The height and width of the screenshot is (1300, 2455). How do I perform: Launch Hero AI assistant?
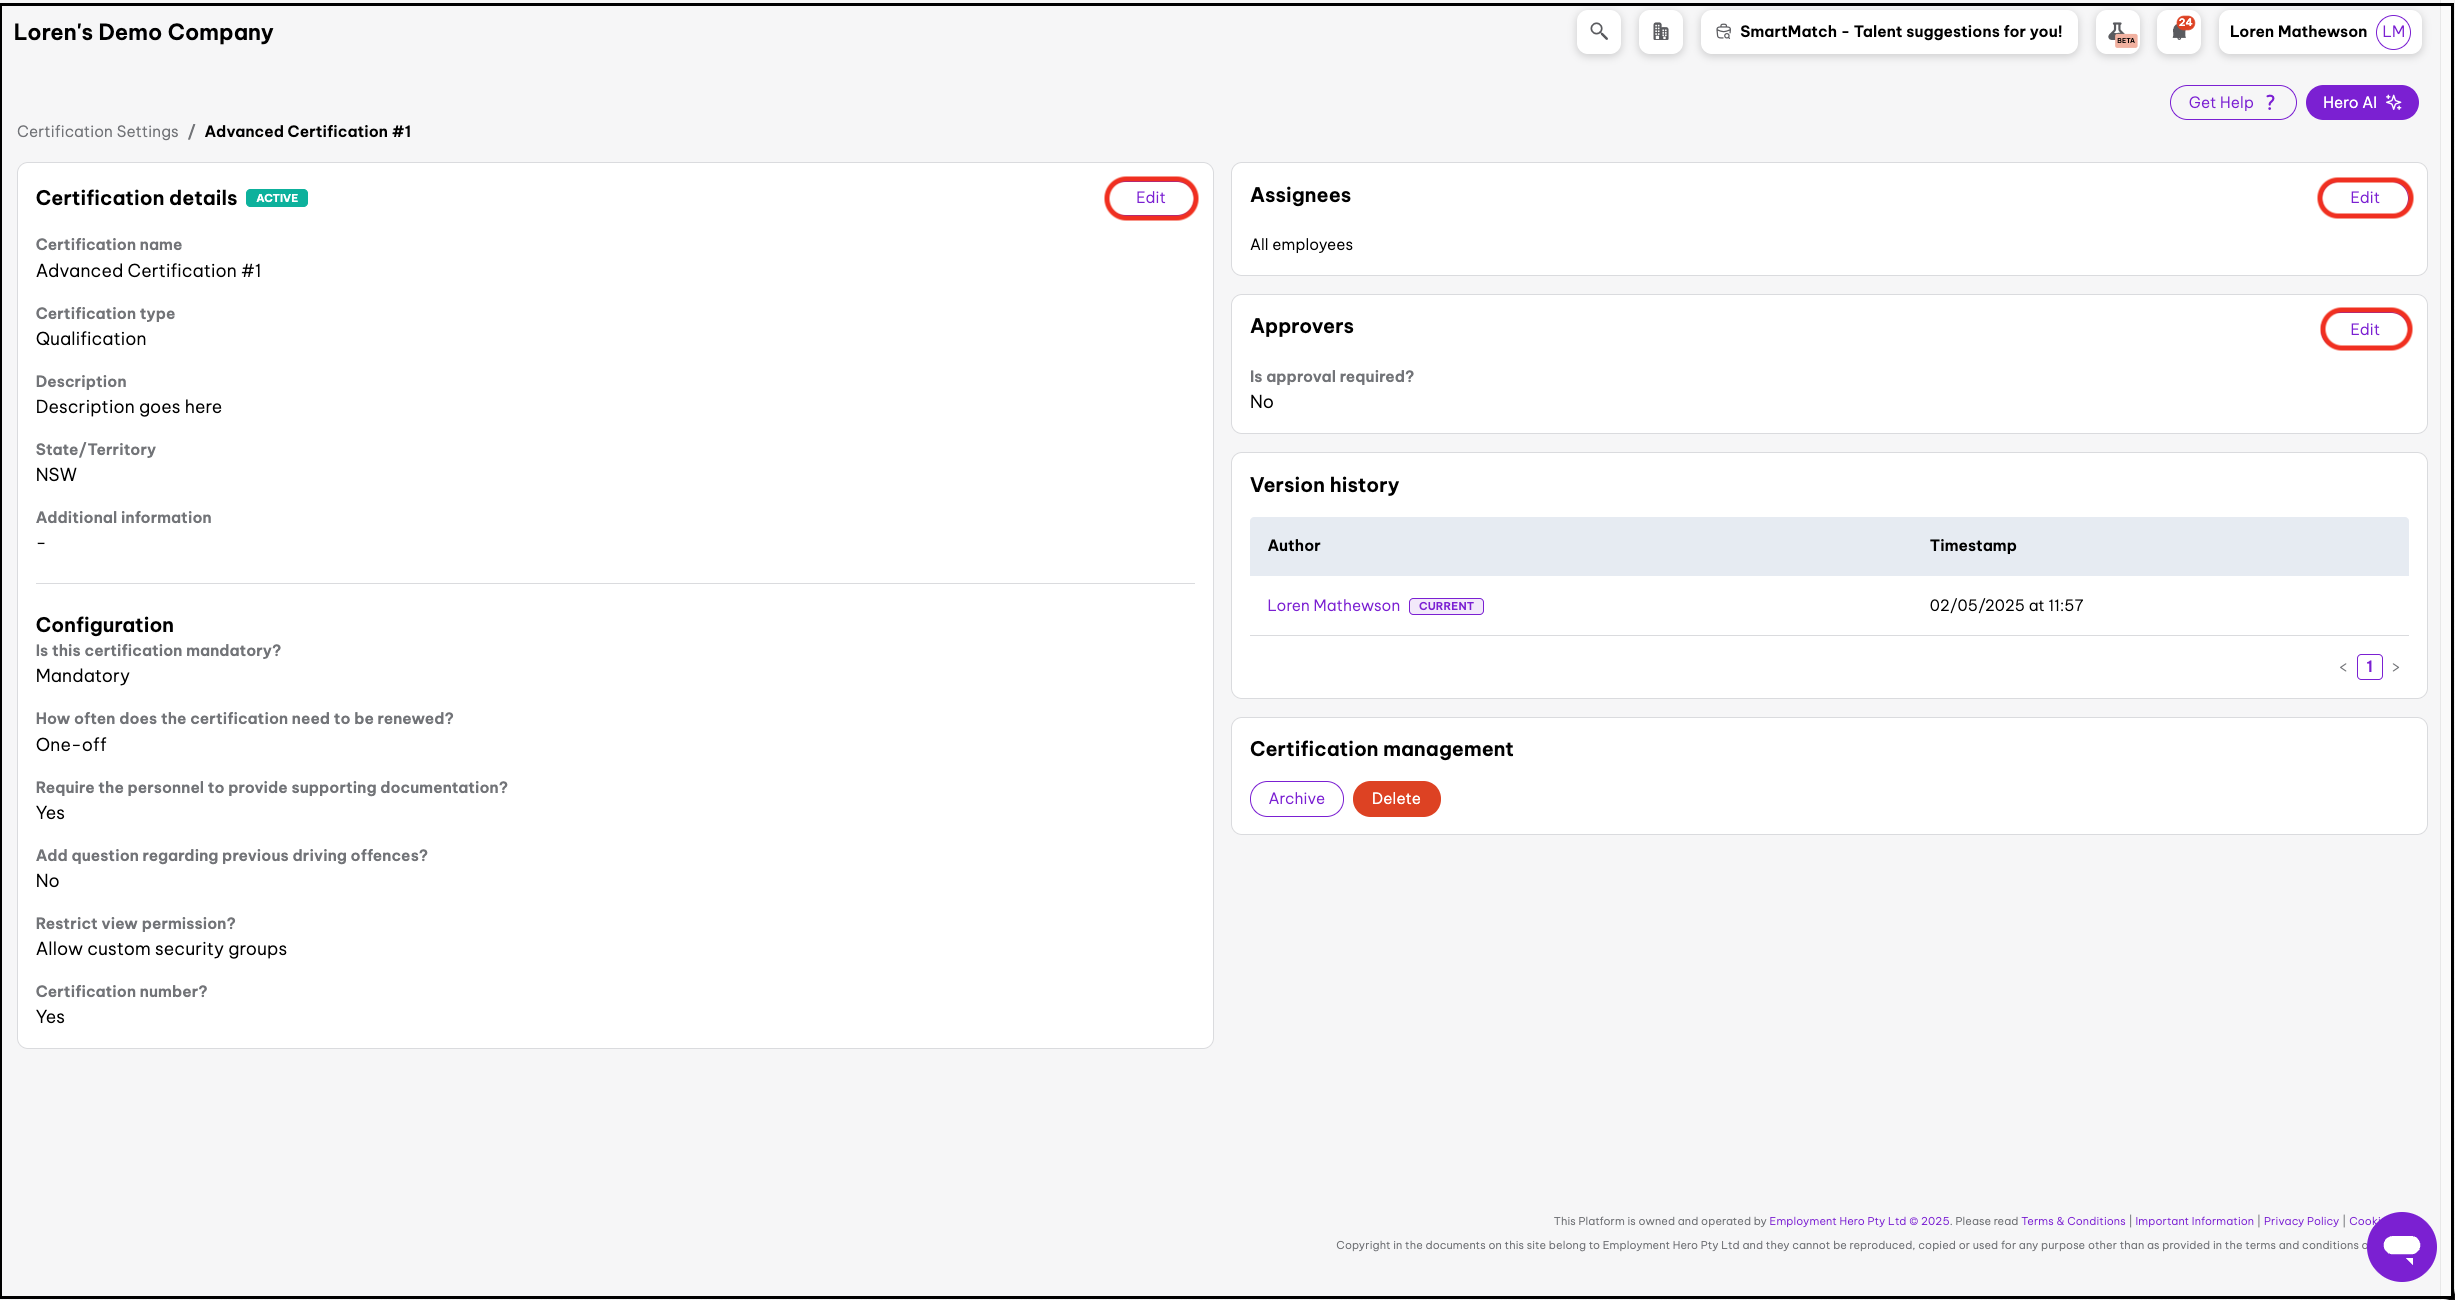point(2361,102)
